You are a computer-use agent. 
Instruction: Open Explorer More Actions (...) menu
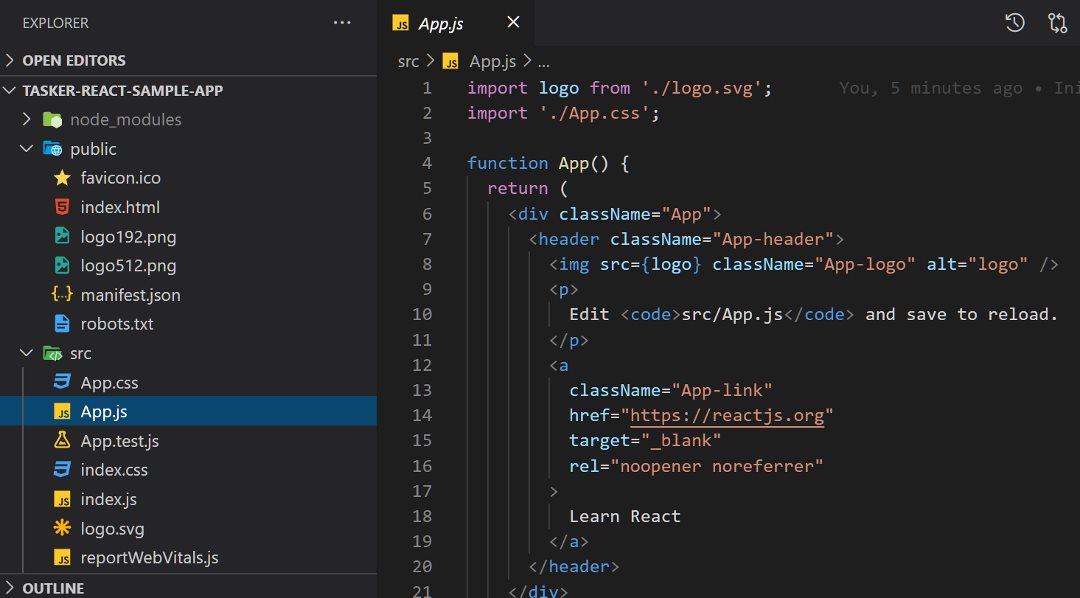pyautogui.click(x=342, y=21)
